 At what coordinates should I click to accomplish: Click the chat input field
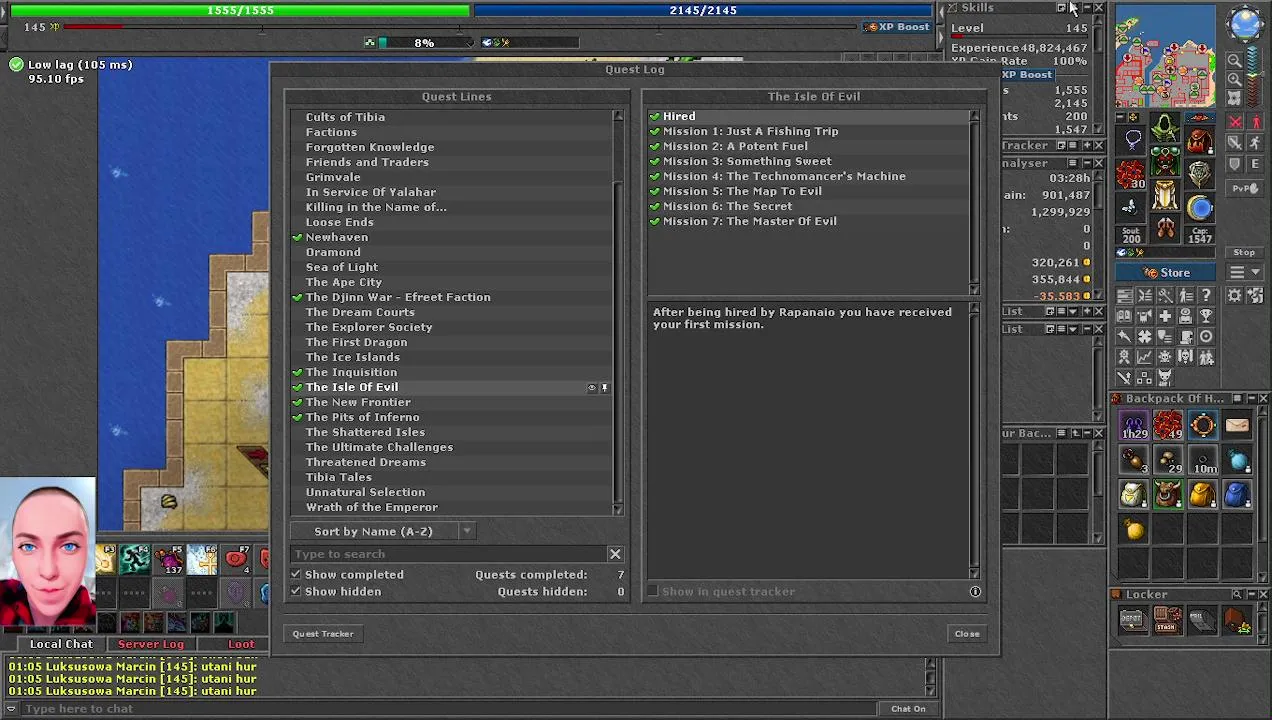[x=450, y=709]
